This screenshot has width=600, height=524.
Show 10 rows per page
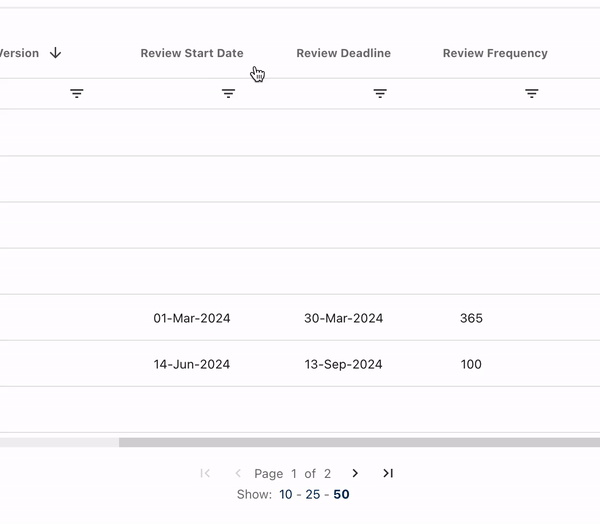pos(286,494)
